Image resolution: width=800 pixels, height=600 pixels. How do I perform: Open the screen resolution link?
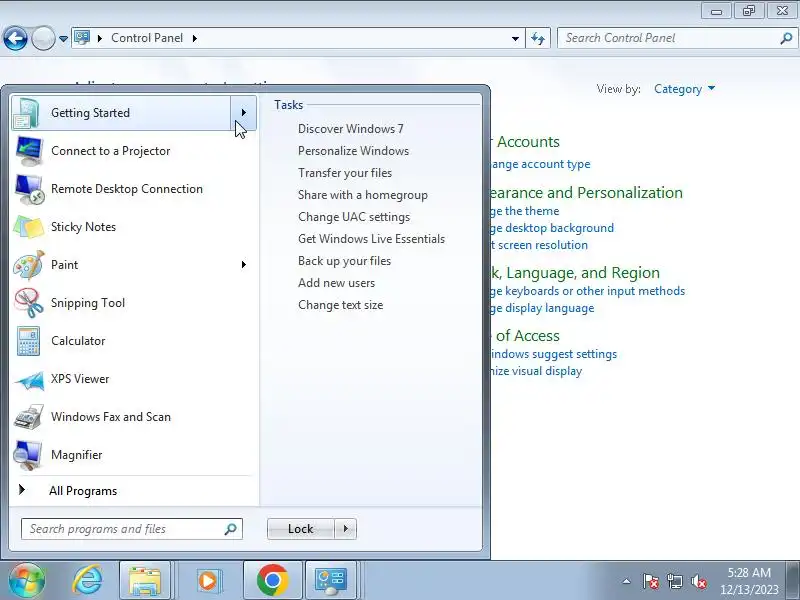click(540, 245)
